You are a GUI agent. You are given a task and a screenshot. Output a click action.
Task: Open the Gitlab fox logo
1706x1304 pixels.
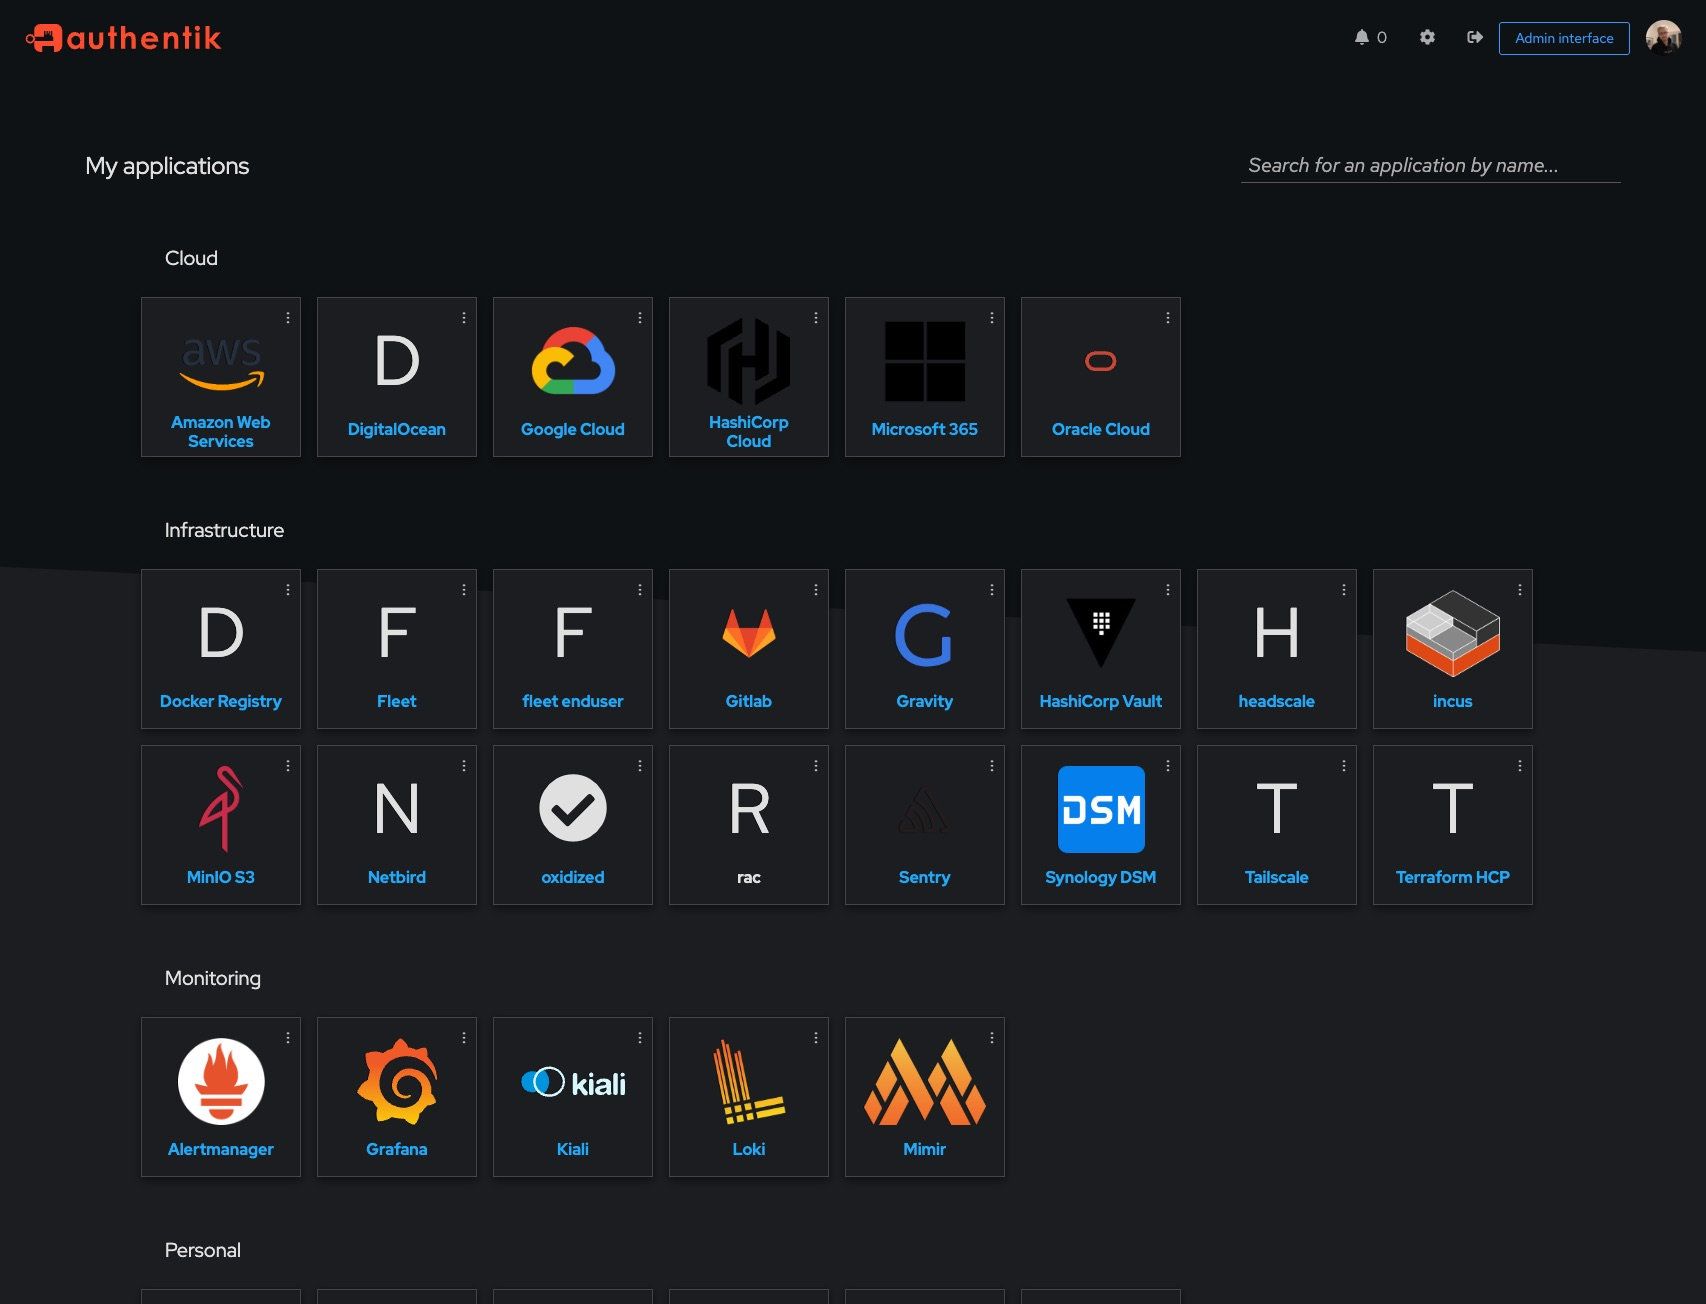pyautogui.click(x=749, y=633)
